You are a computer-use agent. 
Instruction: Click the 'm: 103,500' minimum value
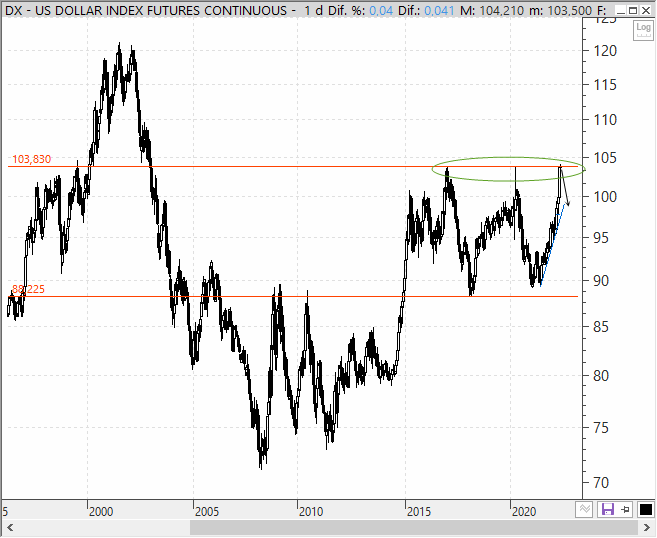coord(561,10)
